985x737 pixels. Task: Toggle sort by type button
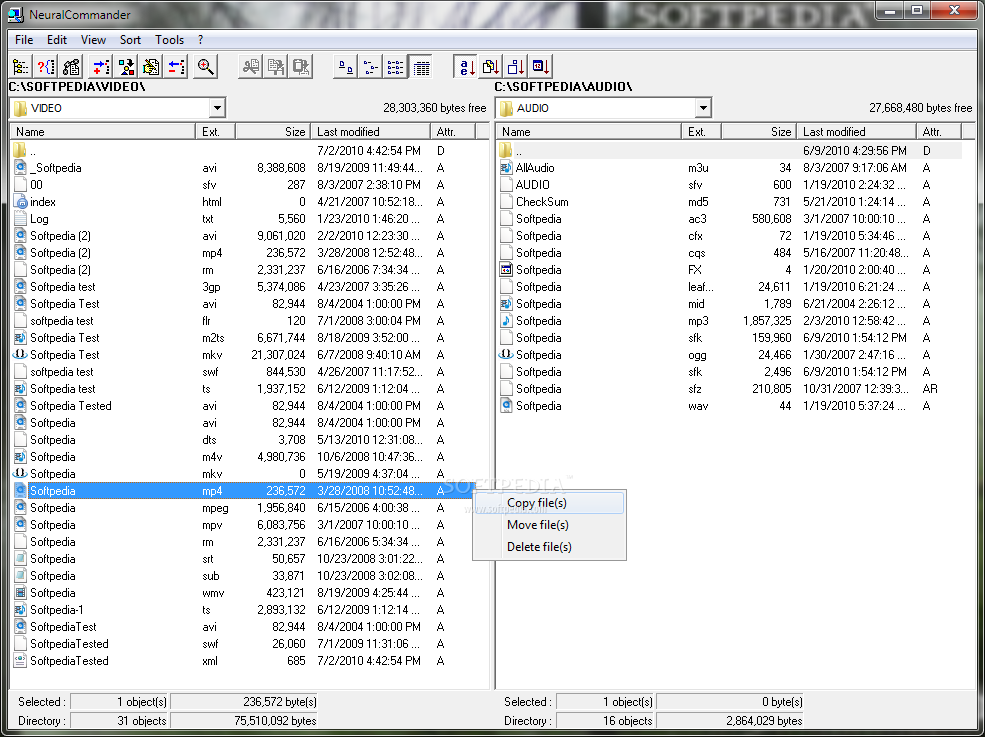click(x=491, y=66)
